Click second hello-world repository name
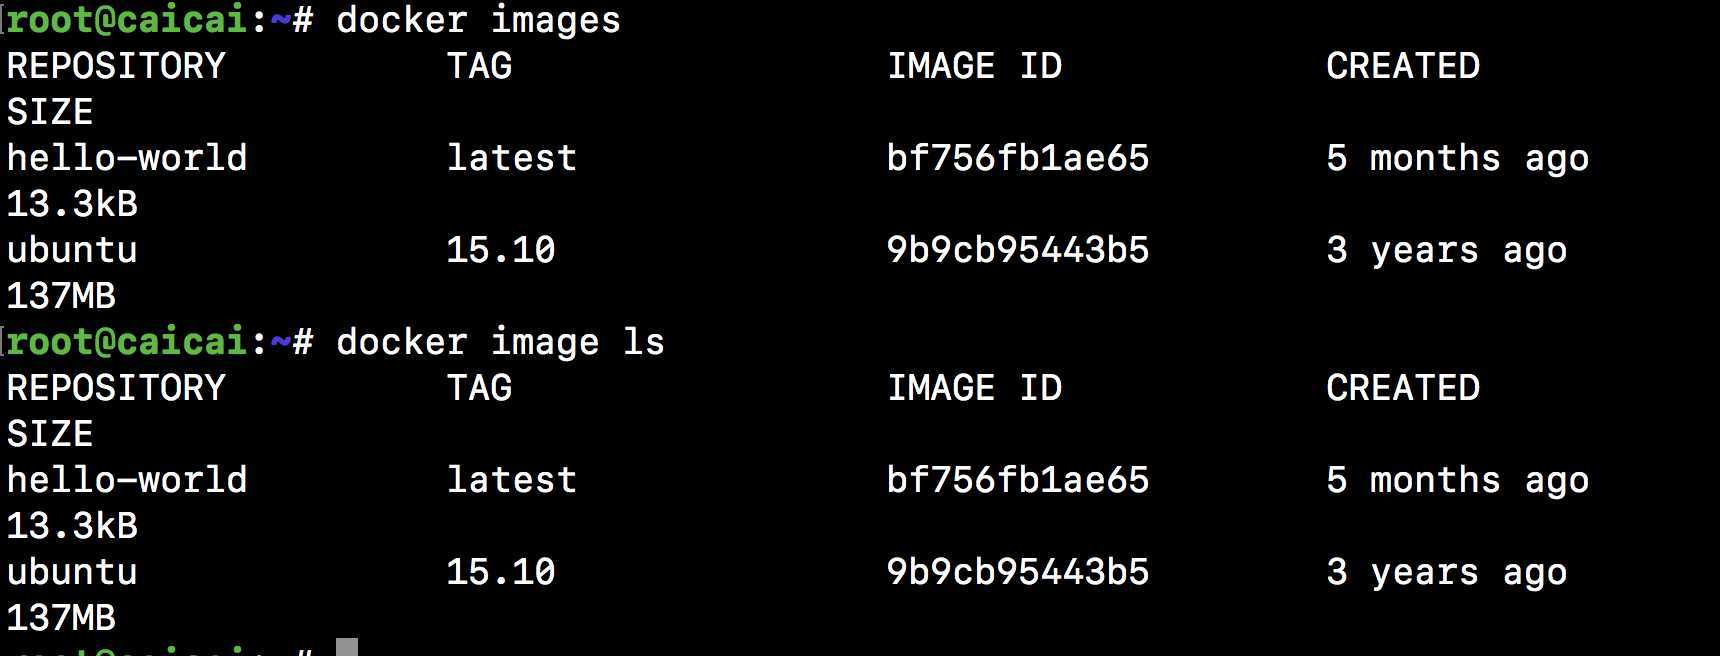1720x656 pixels. pos(127,480)
